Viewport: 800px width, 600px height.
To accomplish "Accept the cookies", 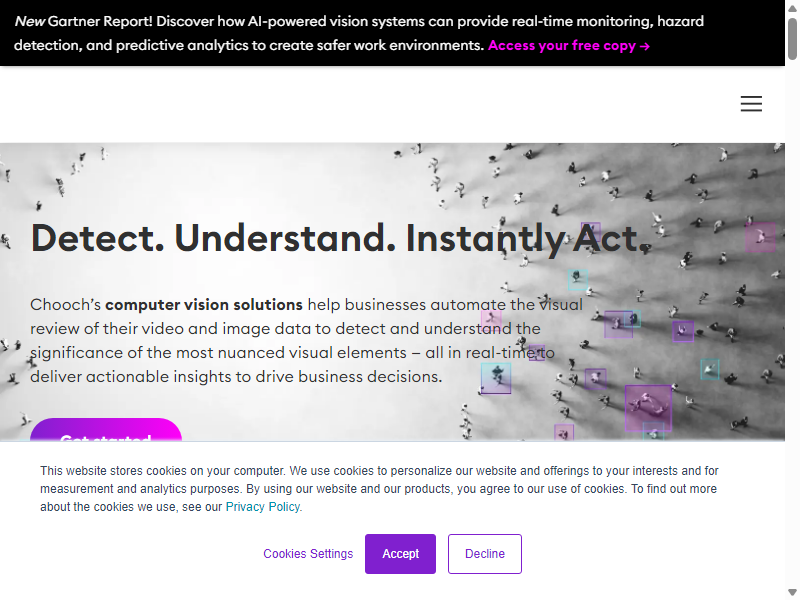I will 400,554.
